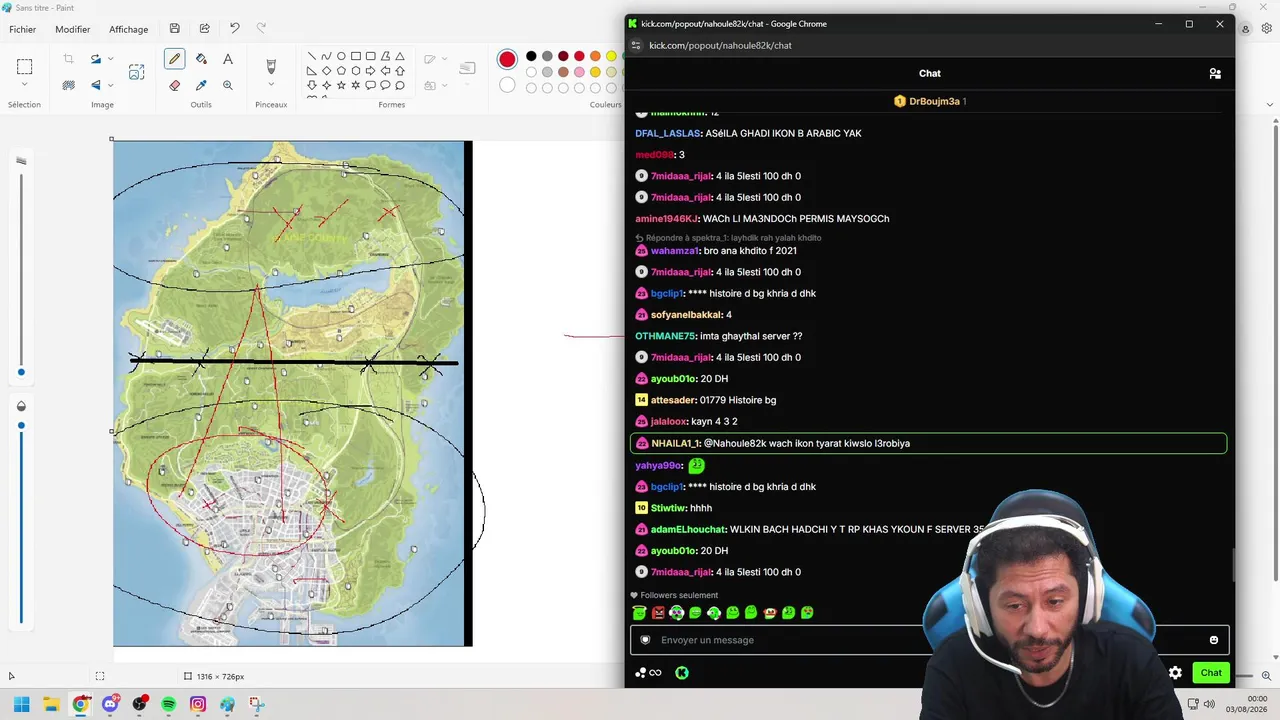This screenshot has width=1280, height=720.
Task: Open the Affichage menu
Action: pyautogui.click(x=128, y=29)
